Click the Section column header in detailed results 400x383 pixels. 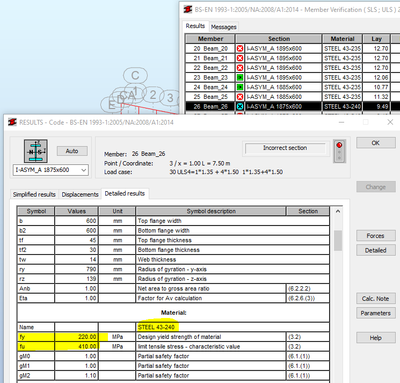point(308,211)
